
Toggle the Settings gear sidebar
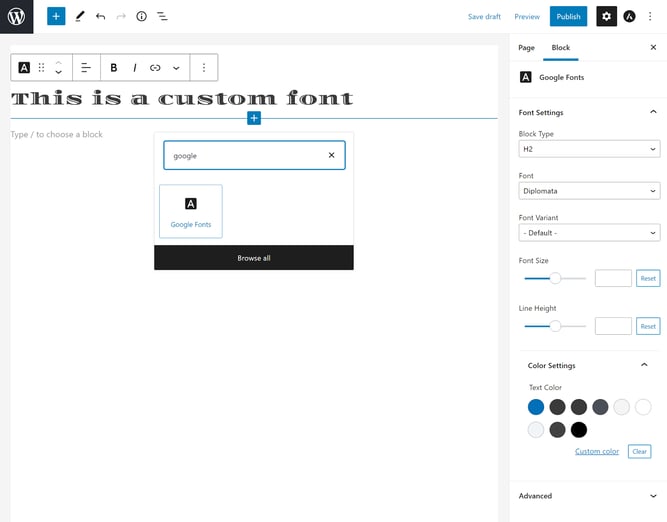(606, 17)
